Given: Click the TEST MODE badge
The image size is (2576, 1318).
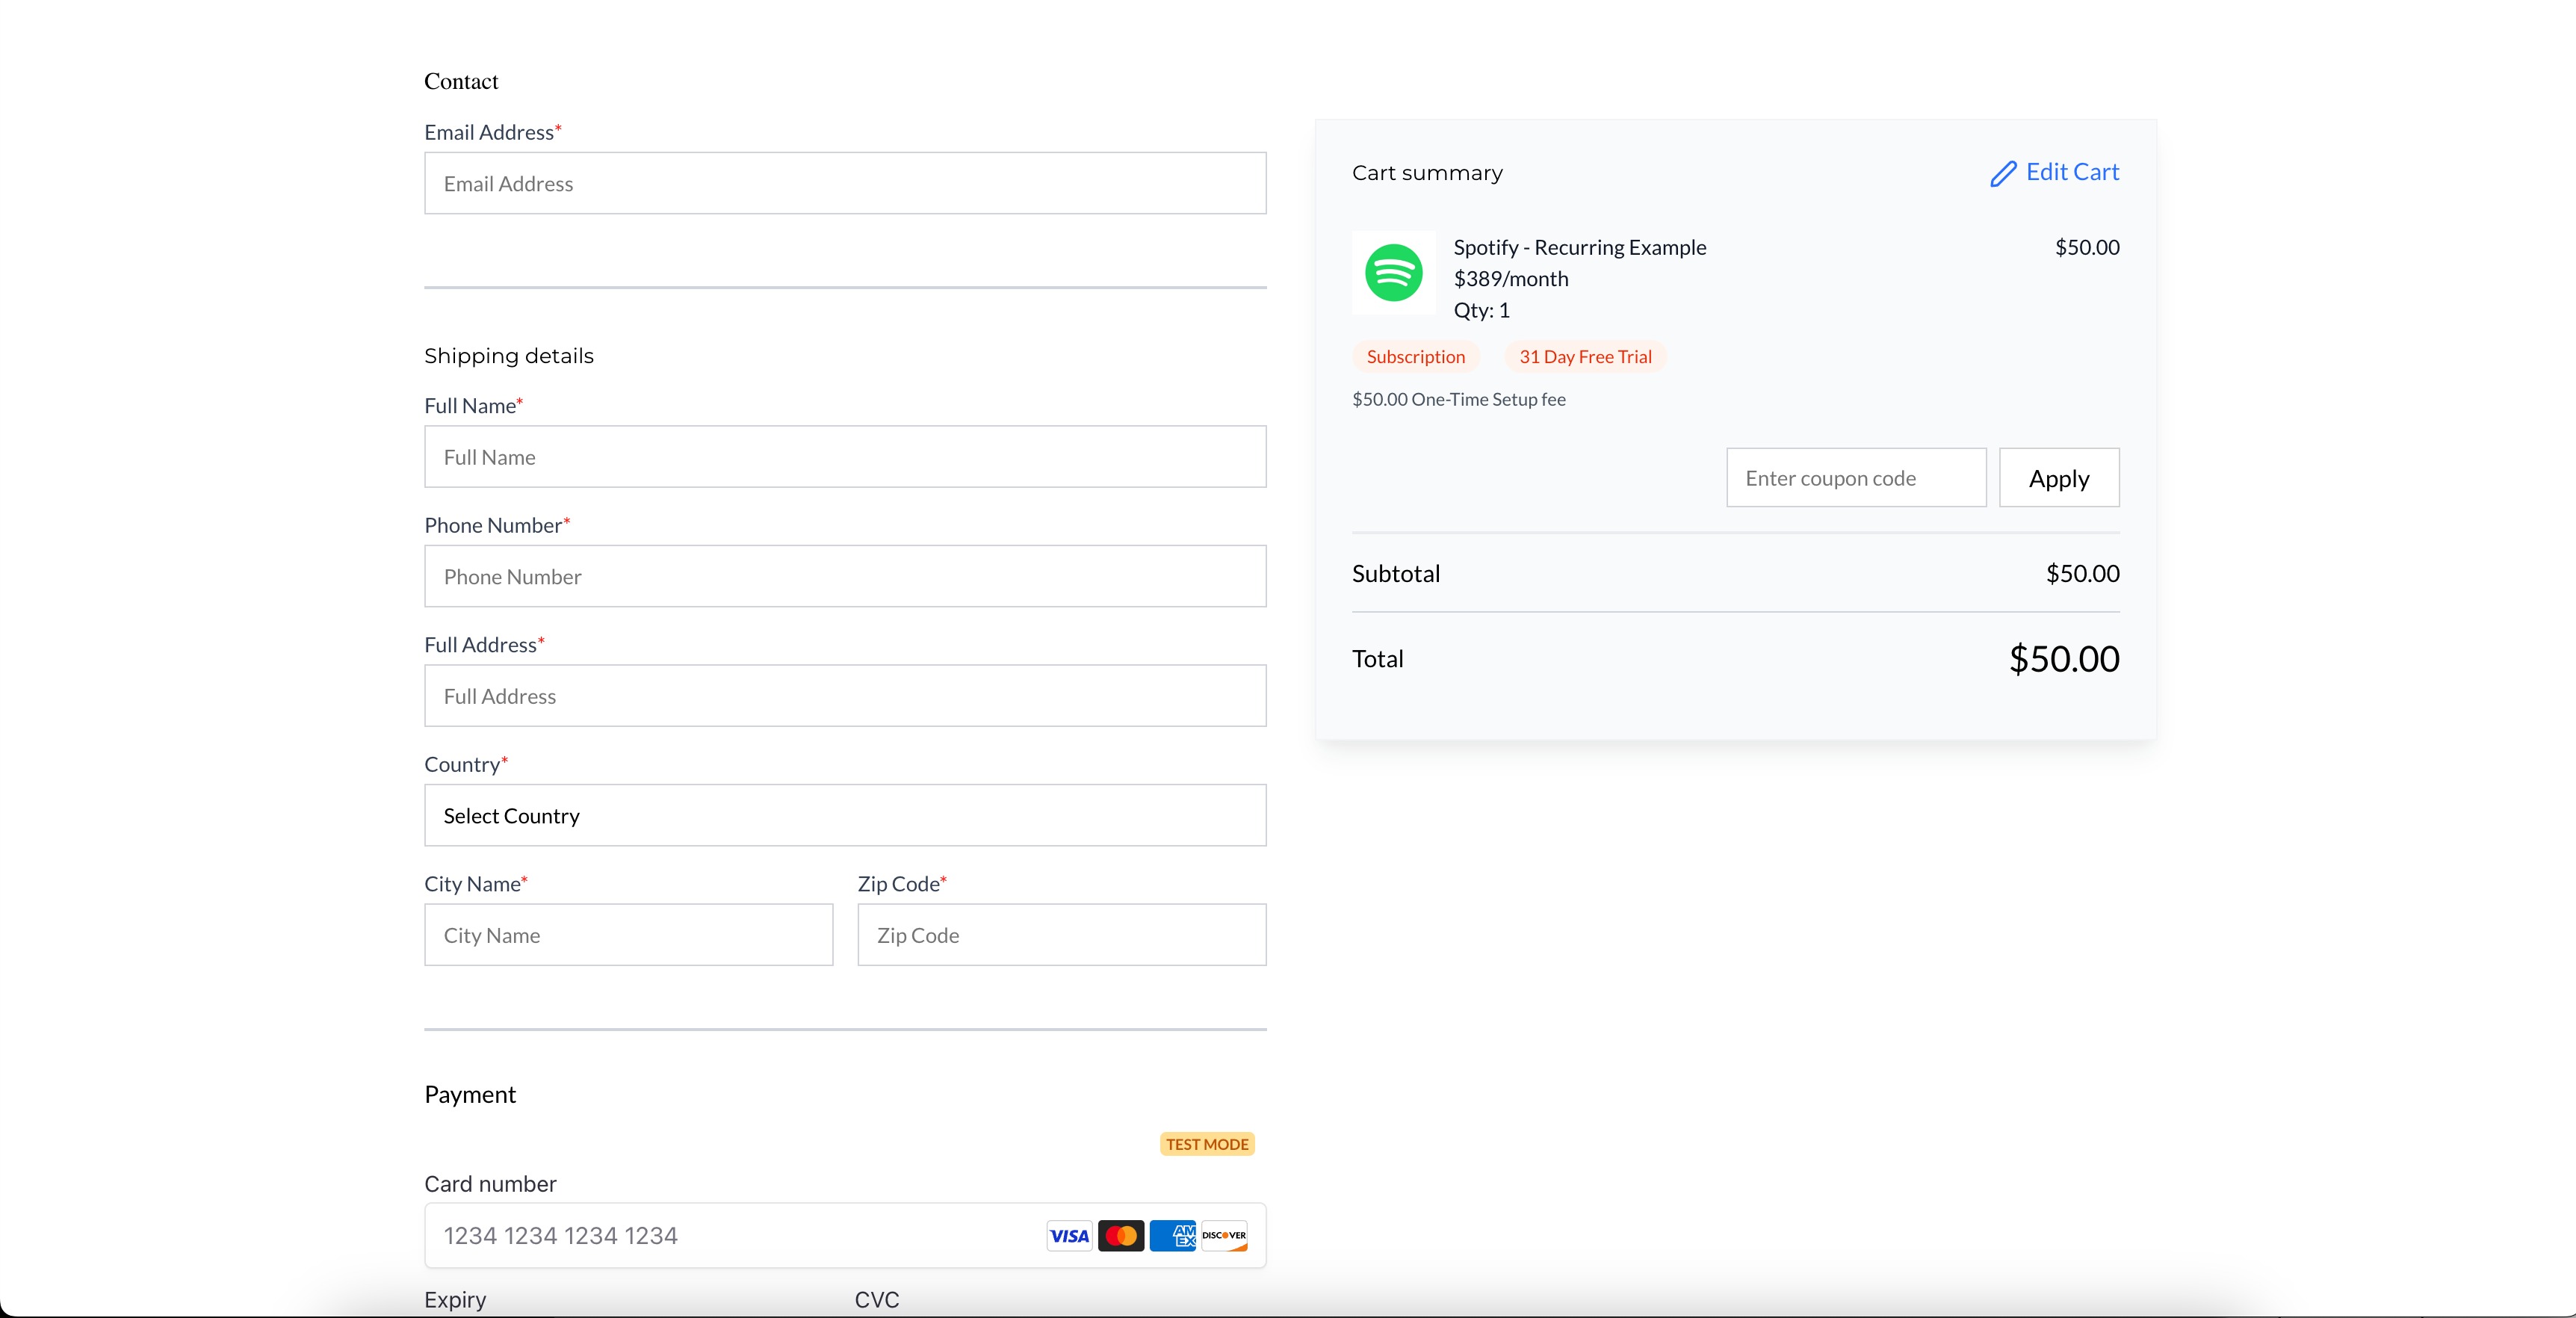Looking at the screenshot, I should coord(1207,1144).
